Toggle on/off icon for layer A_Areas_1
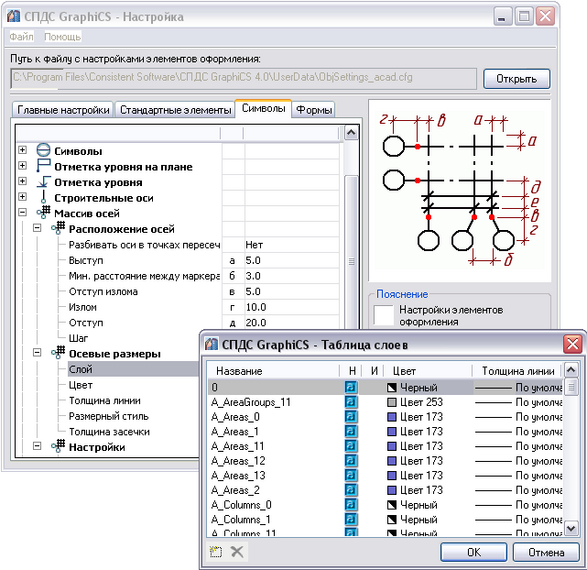 351,431
